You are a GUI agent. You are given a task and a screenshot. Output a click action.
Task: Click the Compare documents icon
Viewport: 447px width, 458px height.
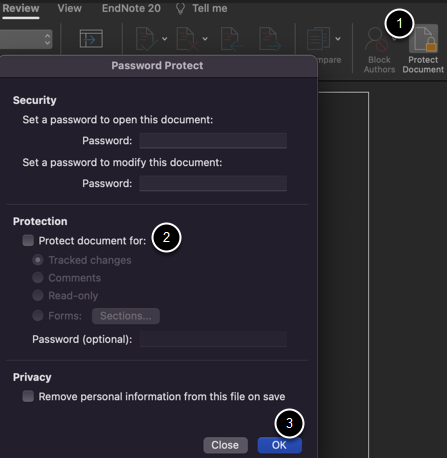(x=318, y=39)
